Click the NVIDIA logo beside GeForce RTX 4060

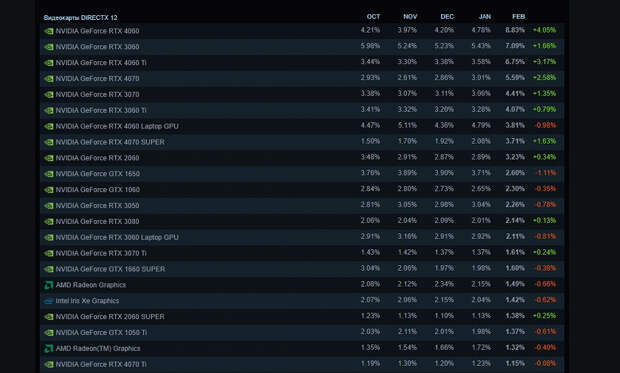click(x=49, y=31)
